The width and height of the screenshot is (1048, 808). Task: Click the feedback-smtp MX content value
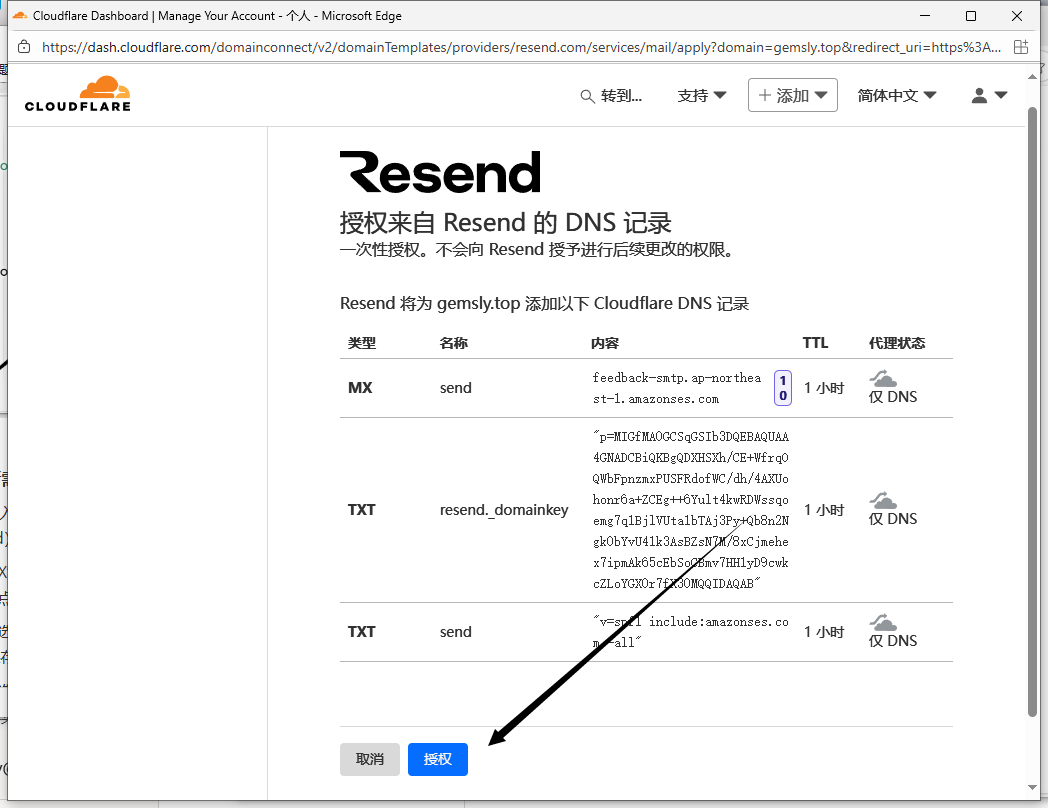coord(676,388)
